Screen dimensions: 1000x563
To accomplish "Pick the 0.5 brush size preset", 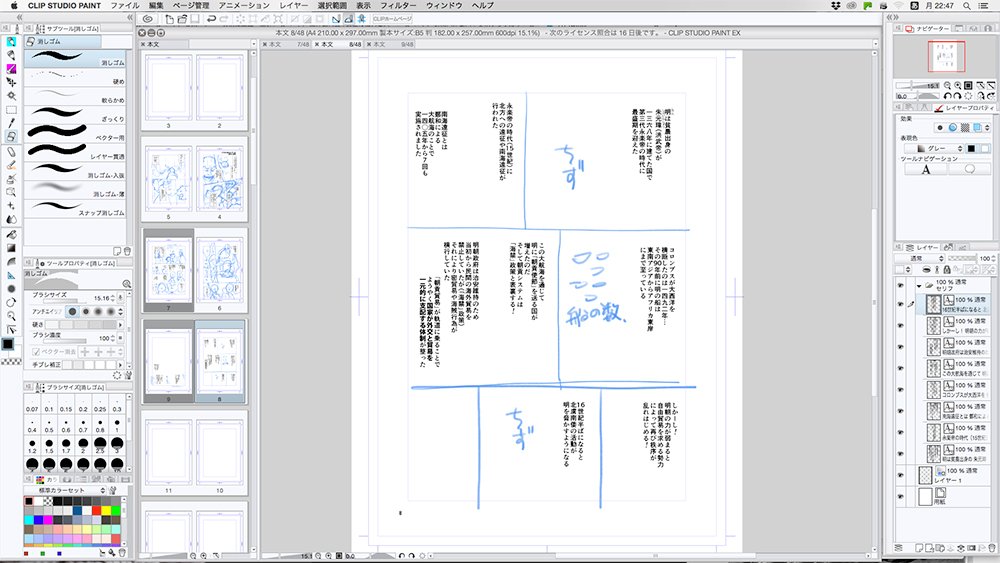I will 49,425.
